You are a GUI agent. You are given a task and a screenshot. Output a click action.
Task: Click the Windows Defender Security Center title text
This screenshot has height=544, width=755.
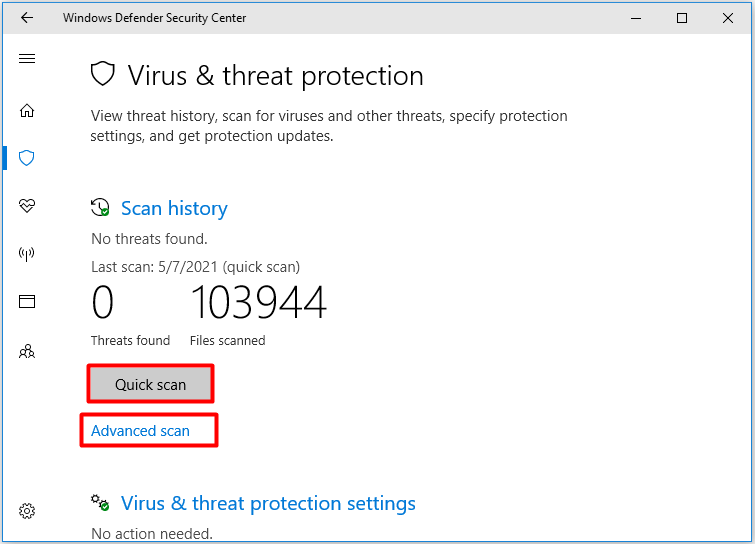(x=154, y=18)
